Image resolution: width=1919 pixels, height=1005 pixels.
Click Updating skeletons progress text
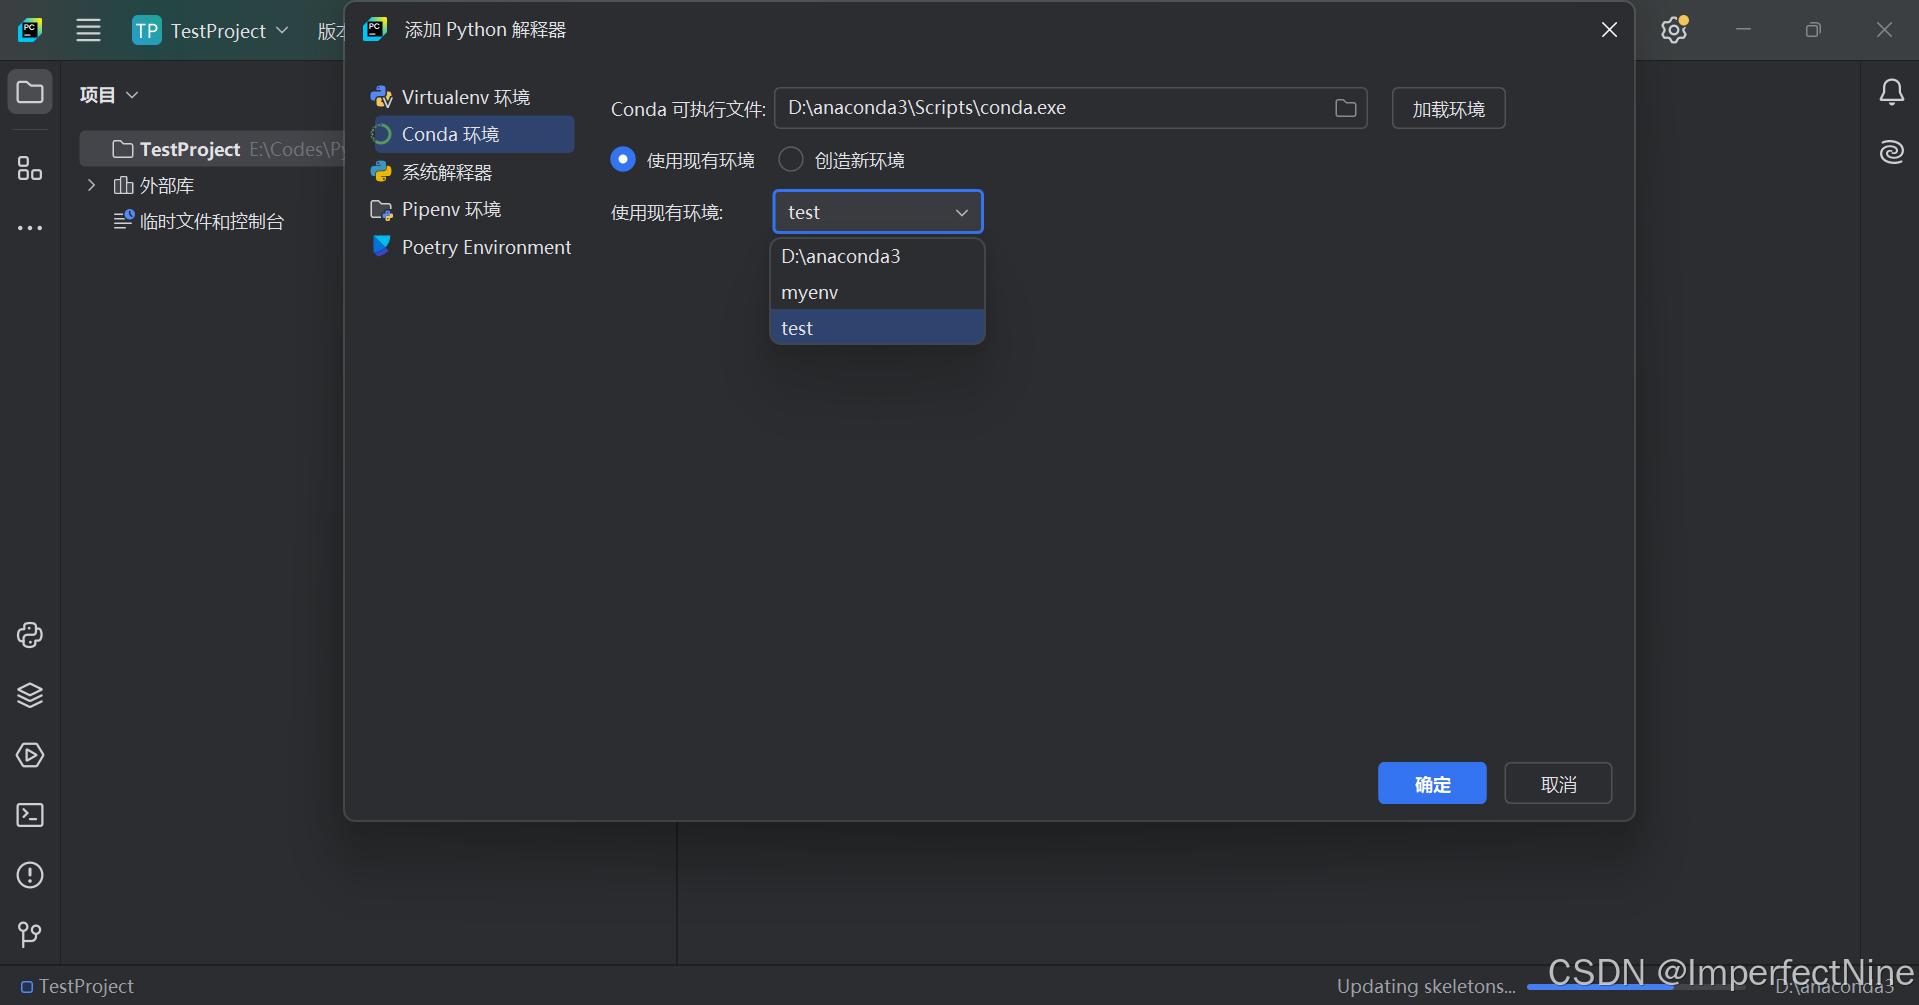(x=1426, y=986)
